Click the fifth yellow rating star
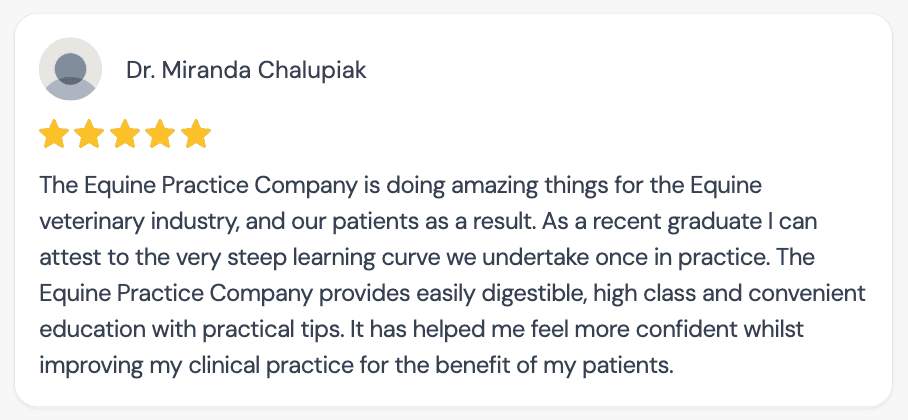Image resolution: width=908 pixels, height=420 pixels. [196, 134]
